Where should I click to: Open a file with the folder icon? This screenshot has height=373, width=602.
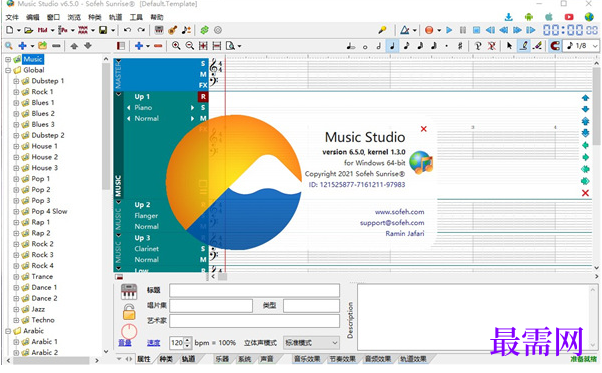28,30
